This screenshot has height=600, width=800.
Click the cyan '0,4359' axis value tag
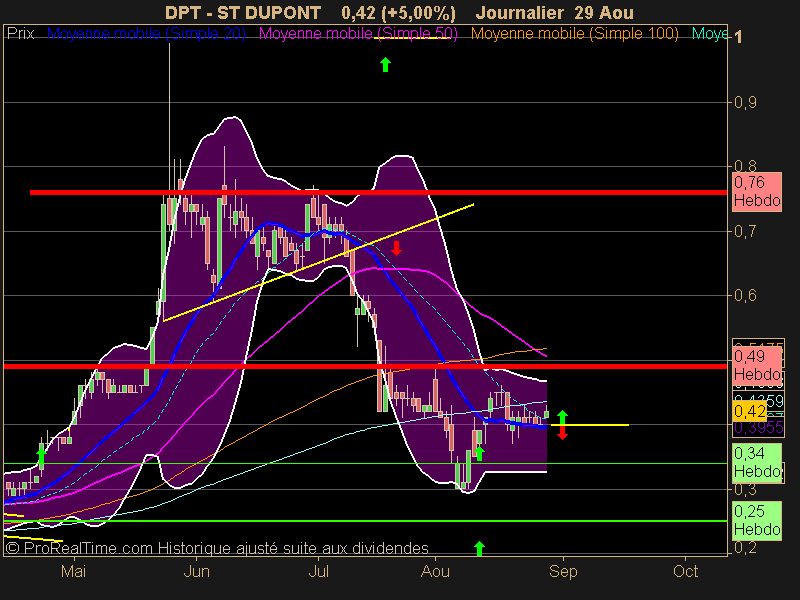758,401
